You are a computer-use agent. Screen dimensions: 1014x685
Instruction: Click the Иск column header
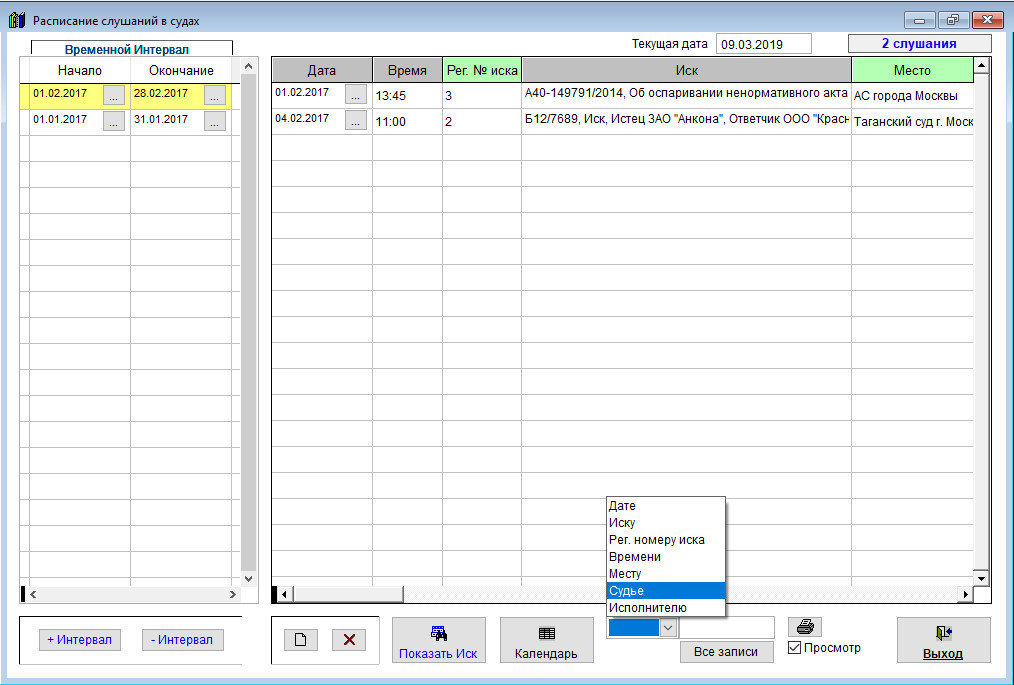point(687,70)
